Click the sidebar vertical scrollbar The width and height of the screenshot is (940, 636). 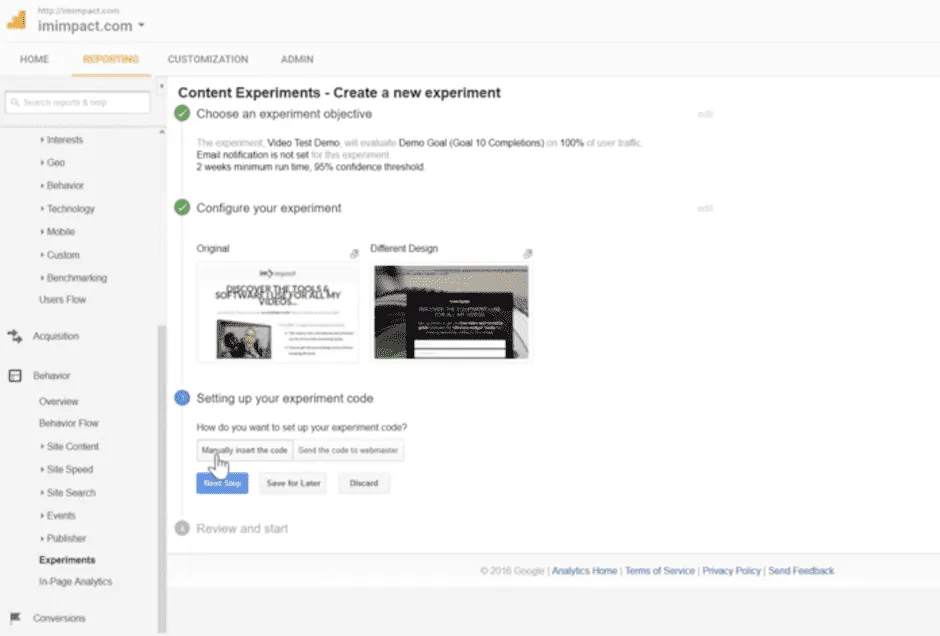click(x=162, y=478)
